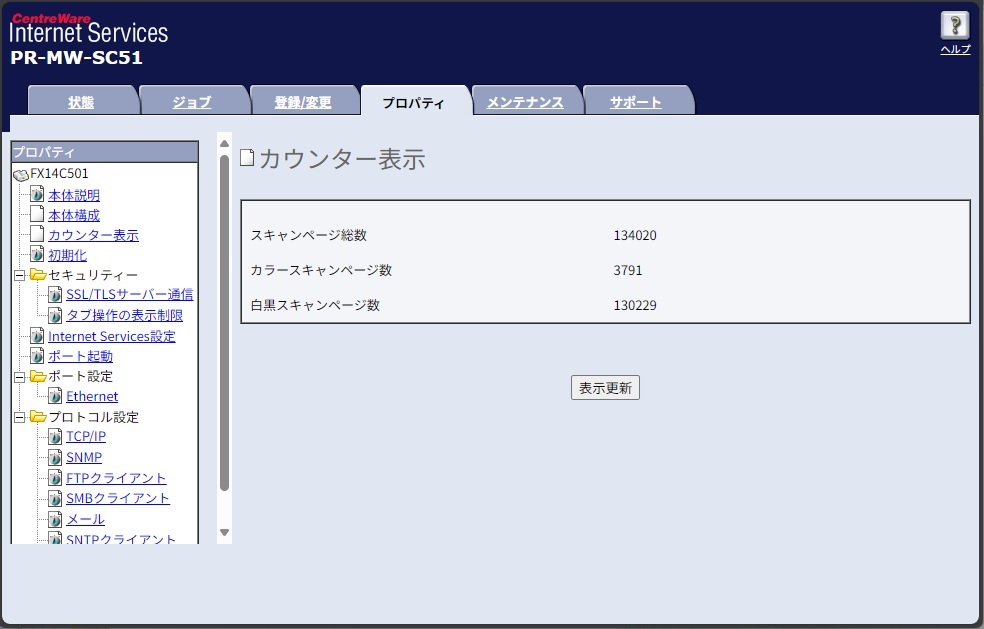984x629 pixels.
Task: Open the ヘルプ text link
Action: 955,50
